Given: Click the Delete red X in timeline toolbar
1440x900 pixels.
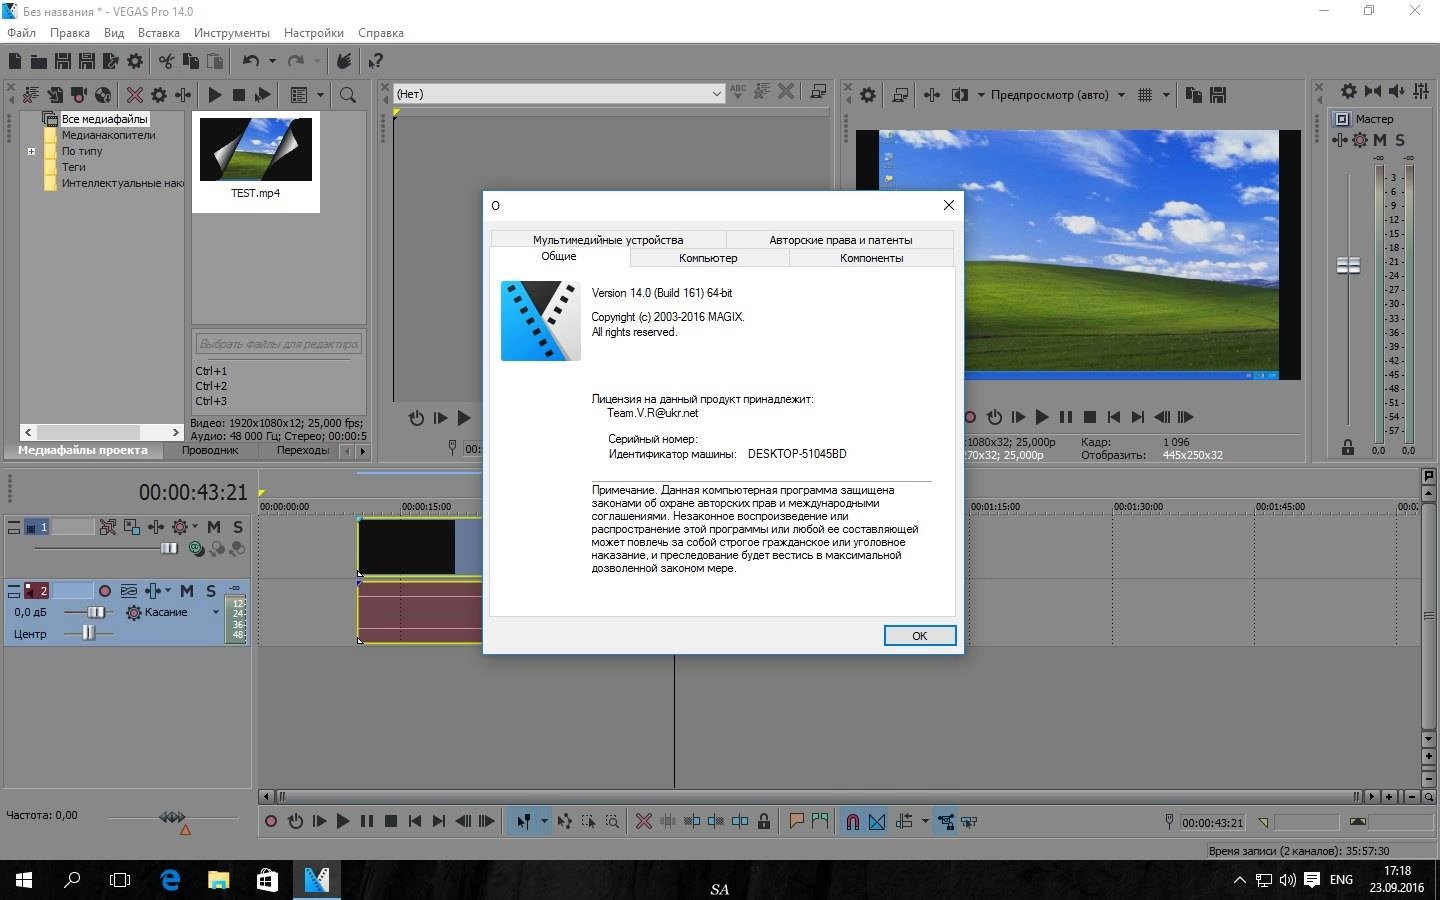Looking at the screenshot, I should (x=644, y=821).
